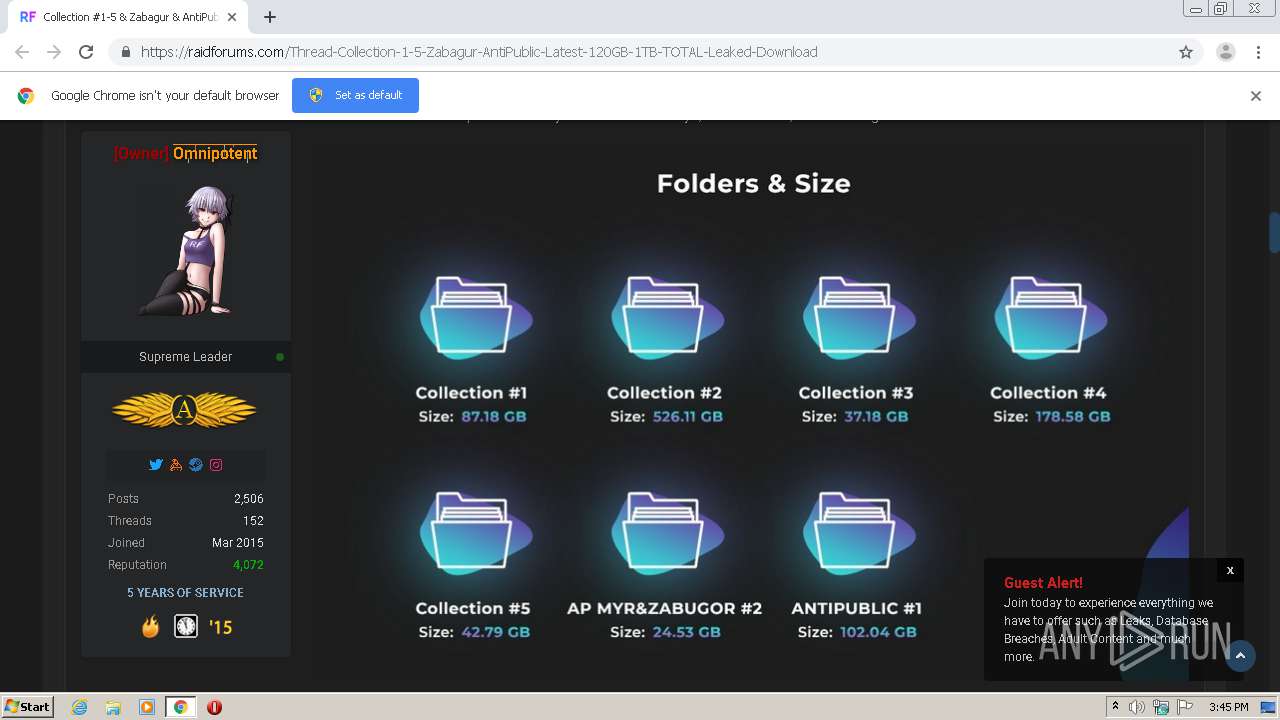Click the 178.58 GB size value
1280x720 pixels.
click(1073, 417)
